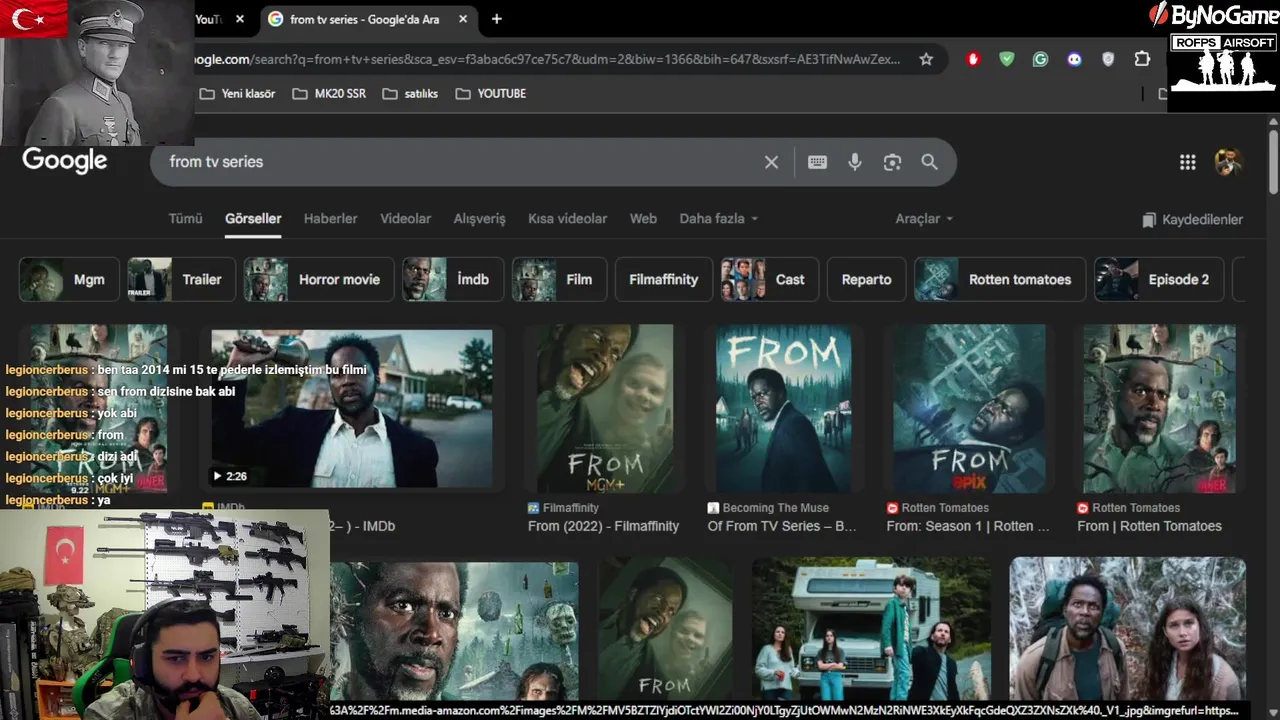The image size is (1280, 720).
Task: Open the Discord-like purple extension icon
Action: pos(1074,59)
